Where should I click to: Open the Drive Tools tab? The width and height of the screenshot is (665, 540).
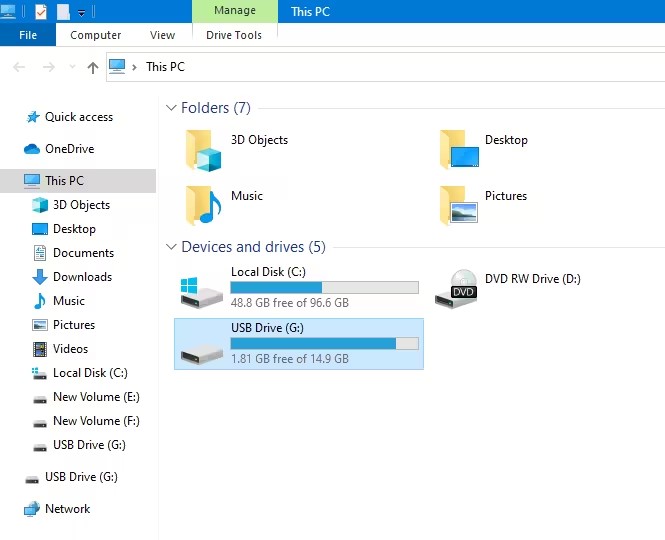tap(234, 35)
